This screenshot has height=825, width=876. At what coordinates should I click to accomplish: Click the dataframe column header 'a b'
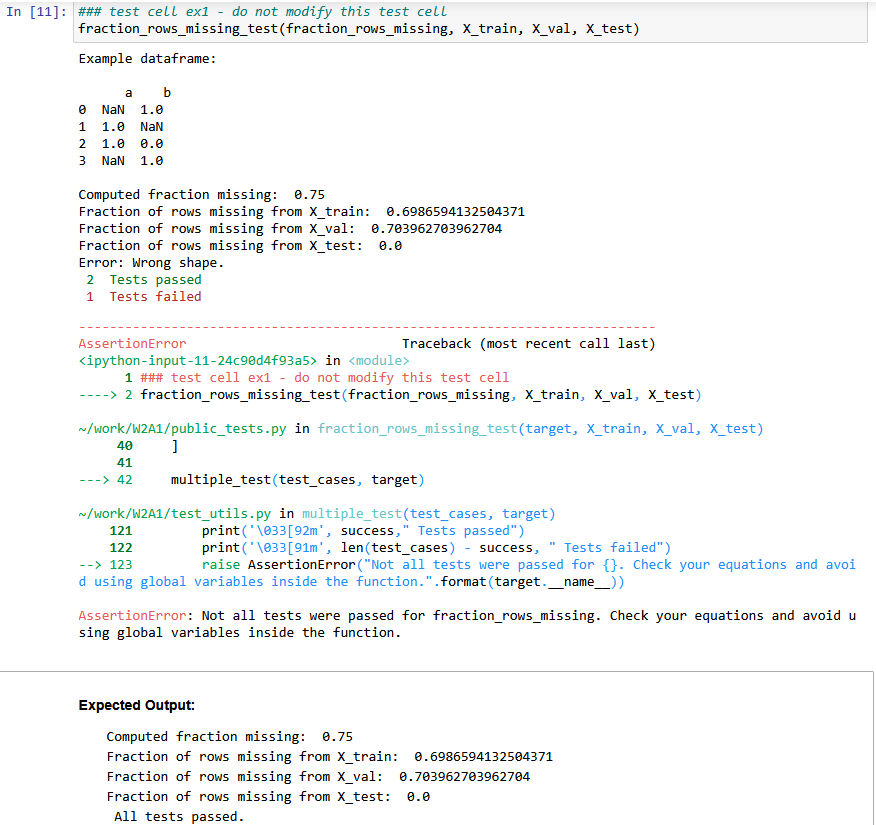(148, 93)
